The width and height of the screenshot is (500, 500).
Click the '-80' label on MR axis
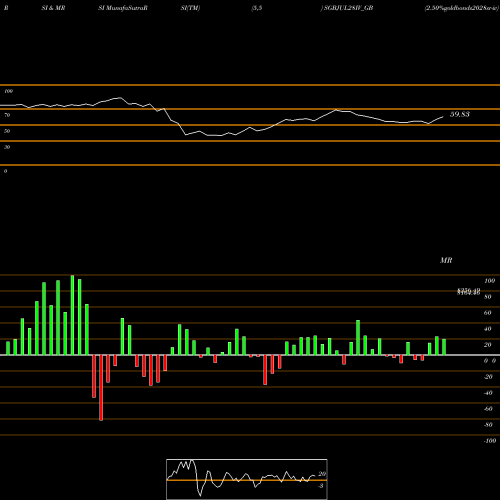point(488,425)
